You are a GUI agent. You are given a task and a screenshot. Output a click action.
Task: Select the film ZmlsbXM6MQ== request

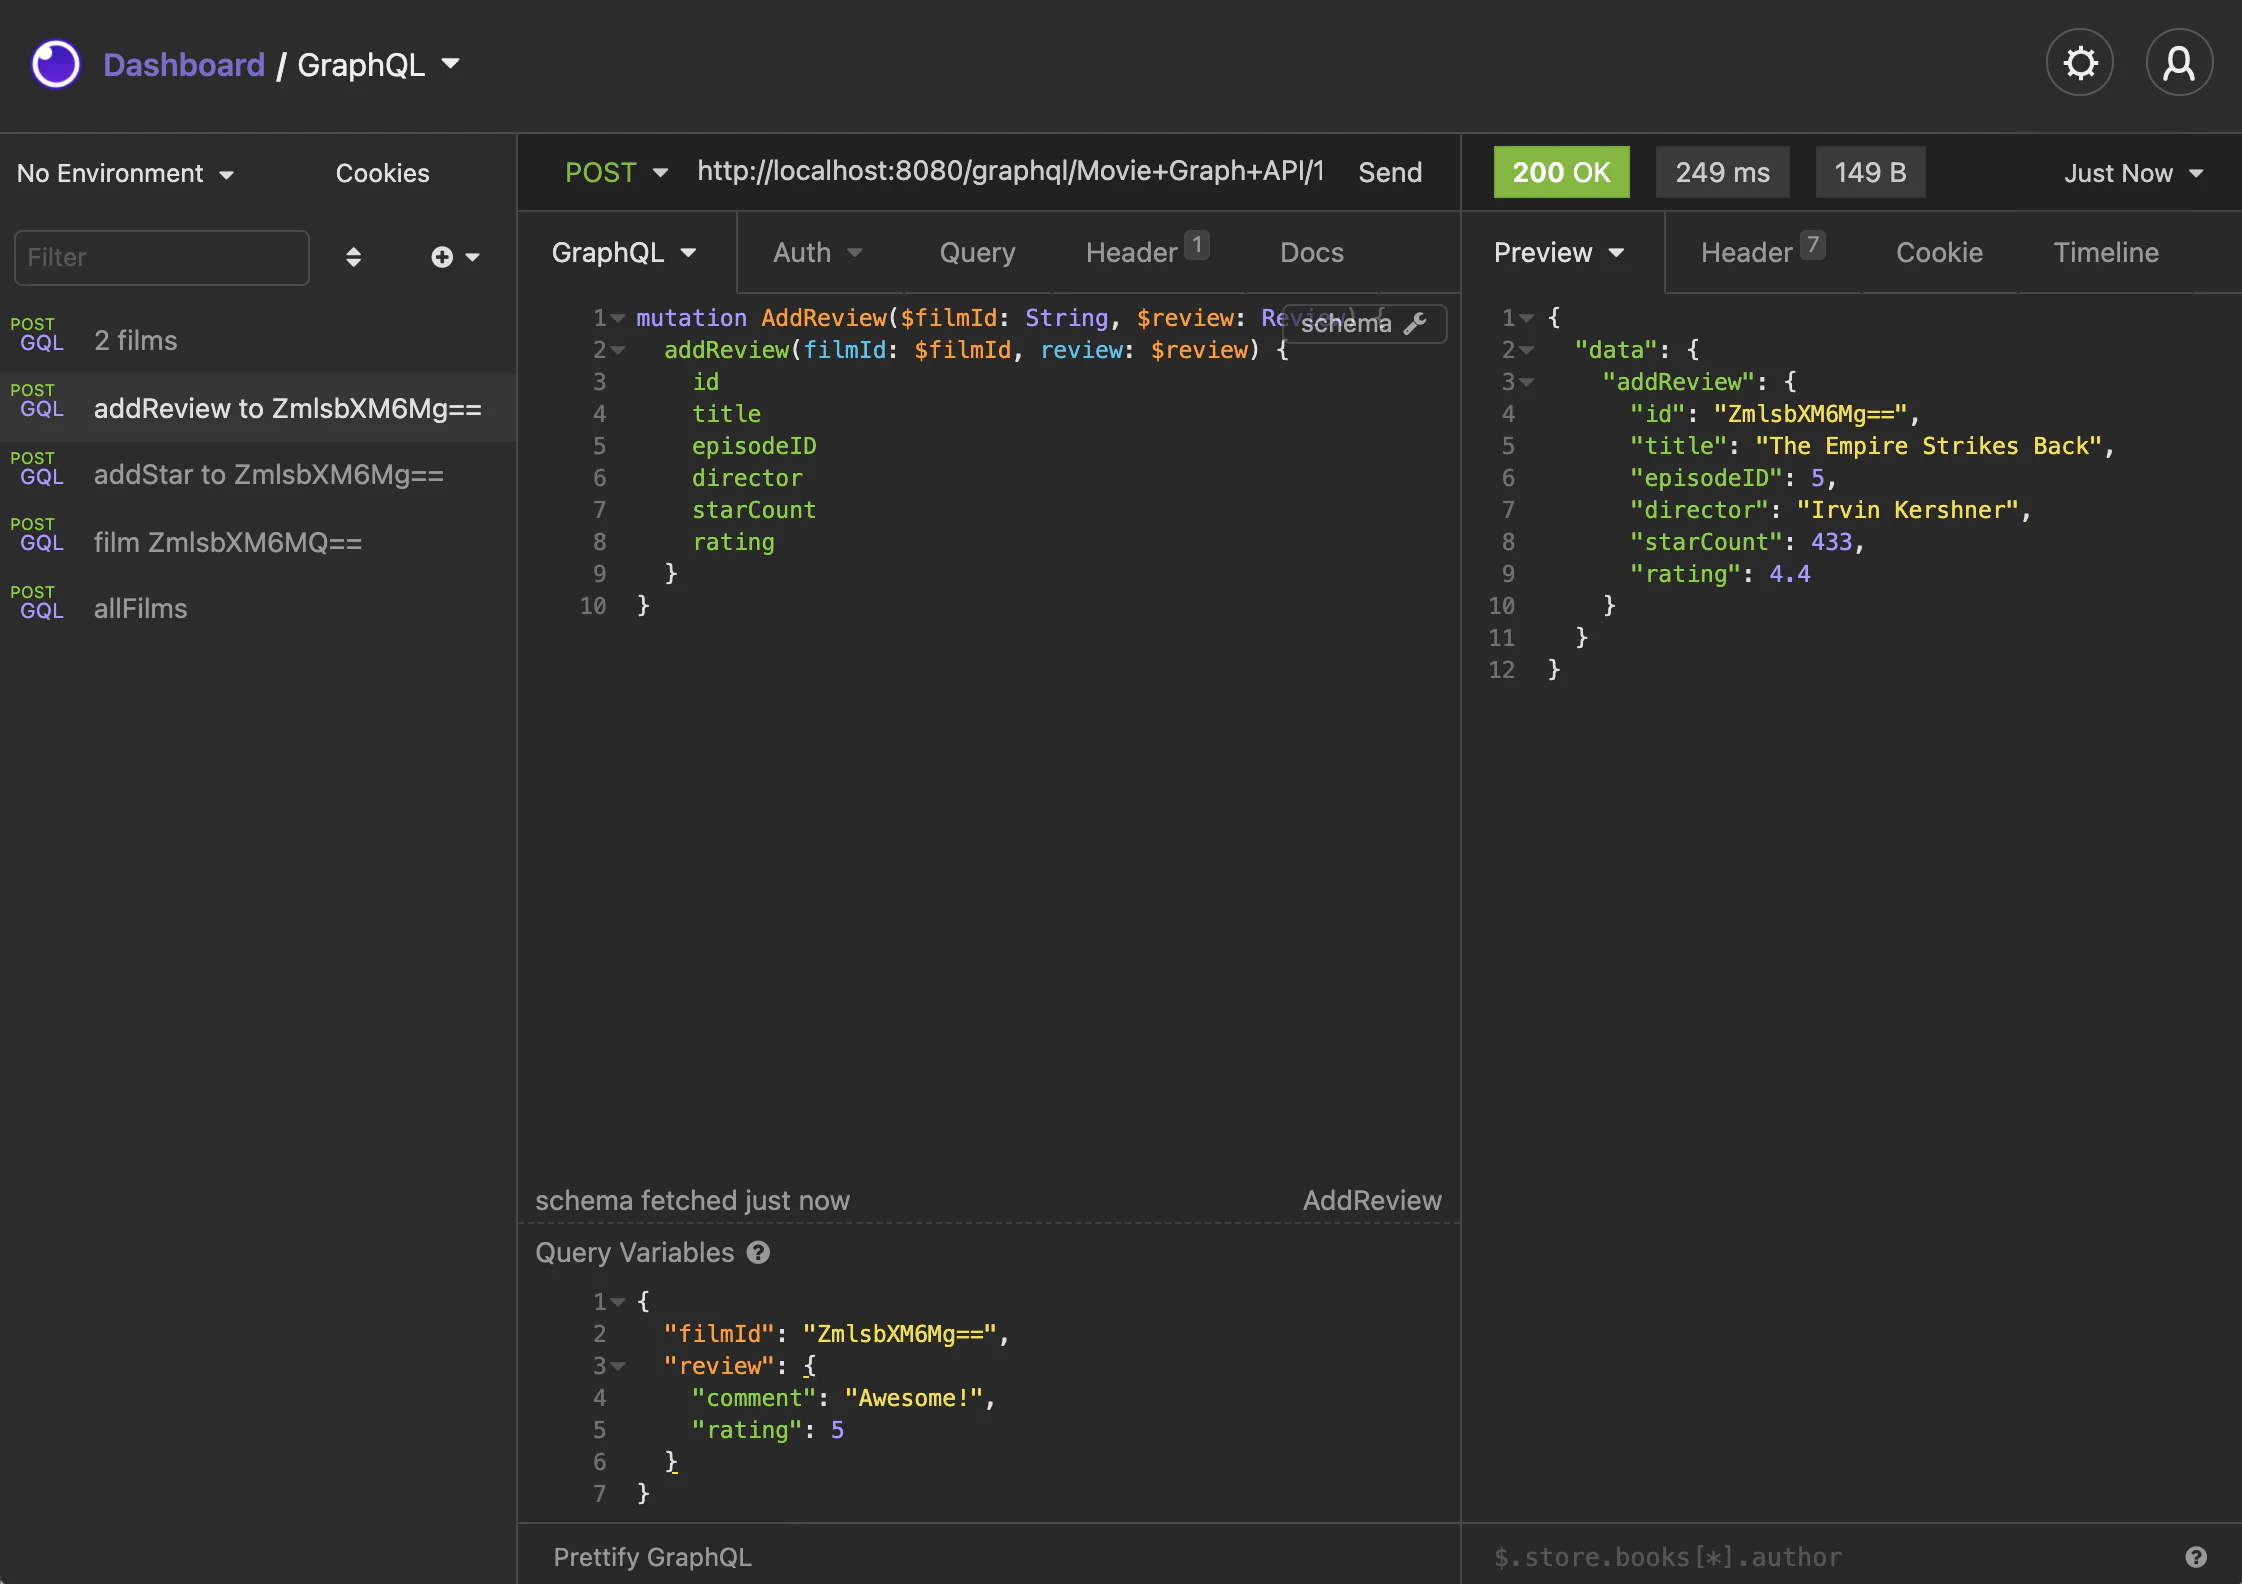tap(258, 542)
